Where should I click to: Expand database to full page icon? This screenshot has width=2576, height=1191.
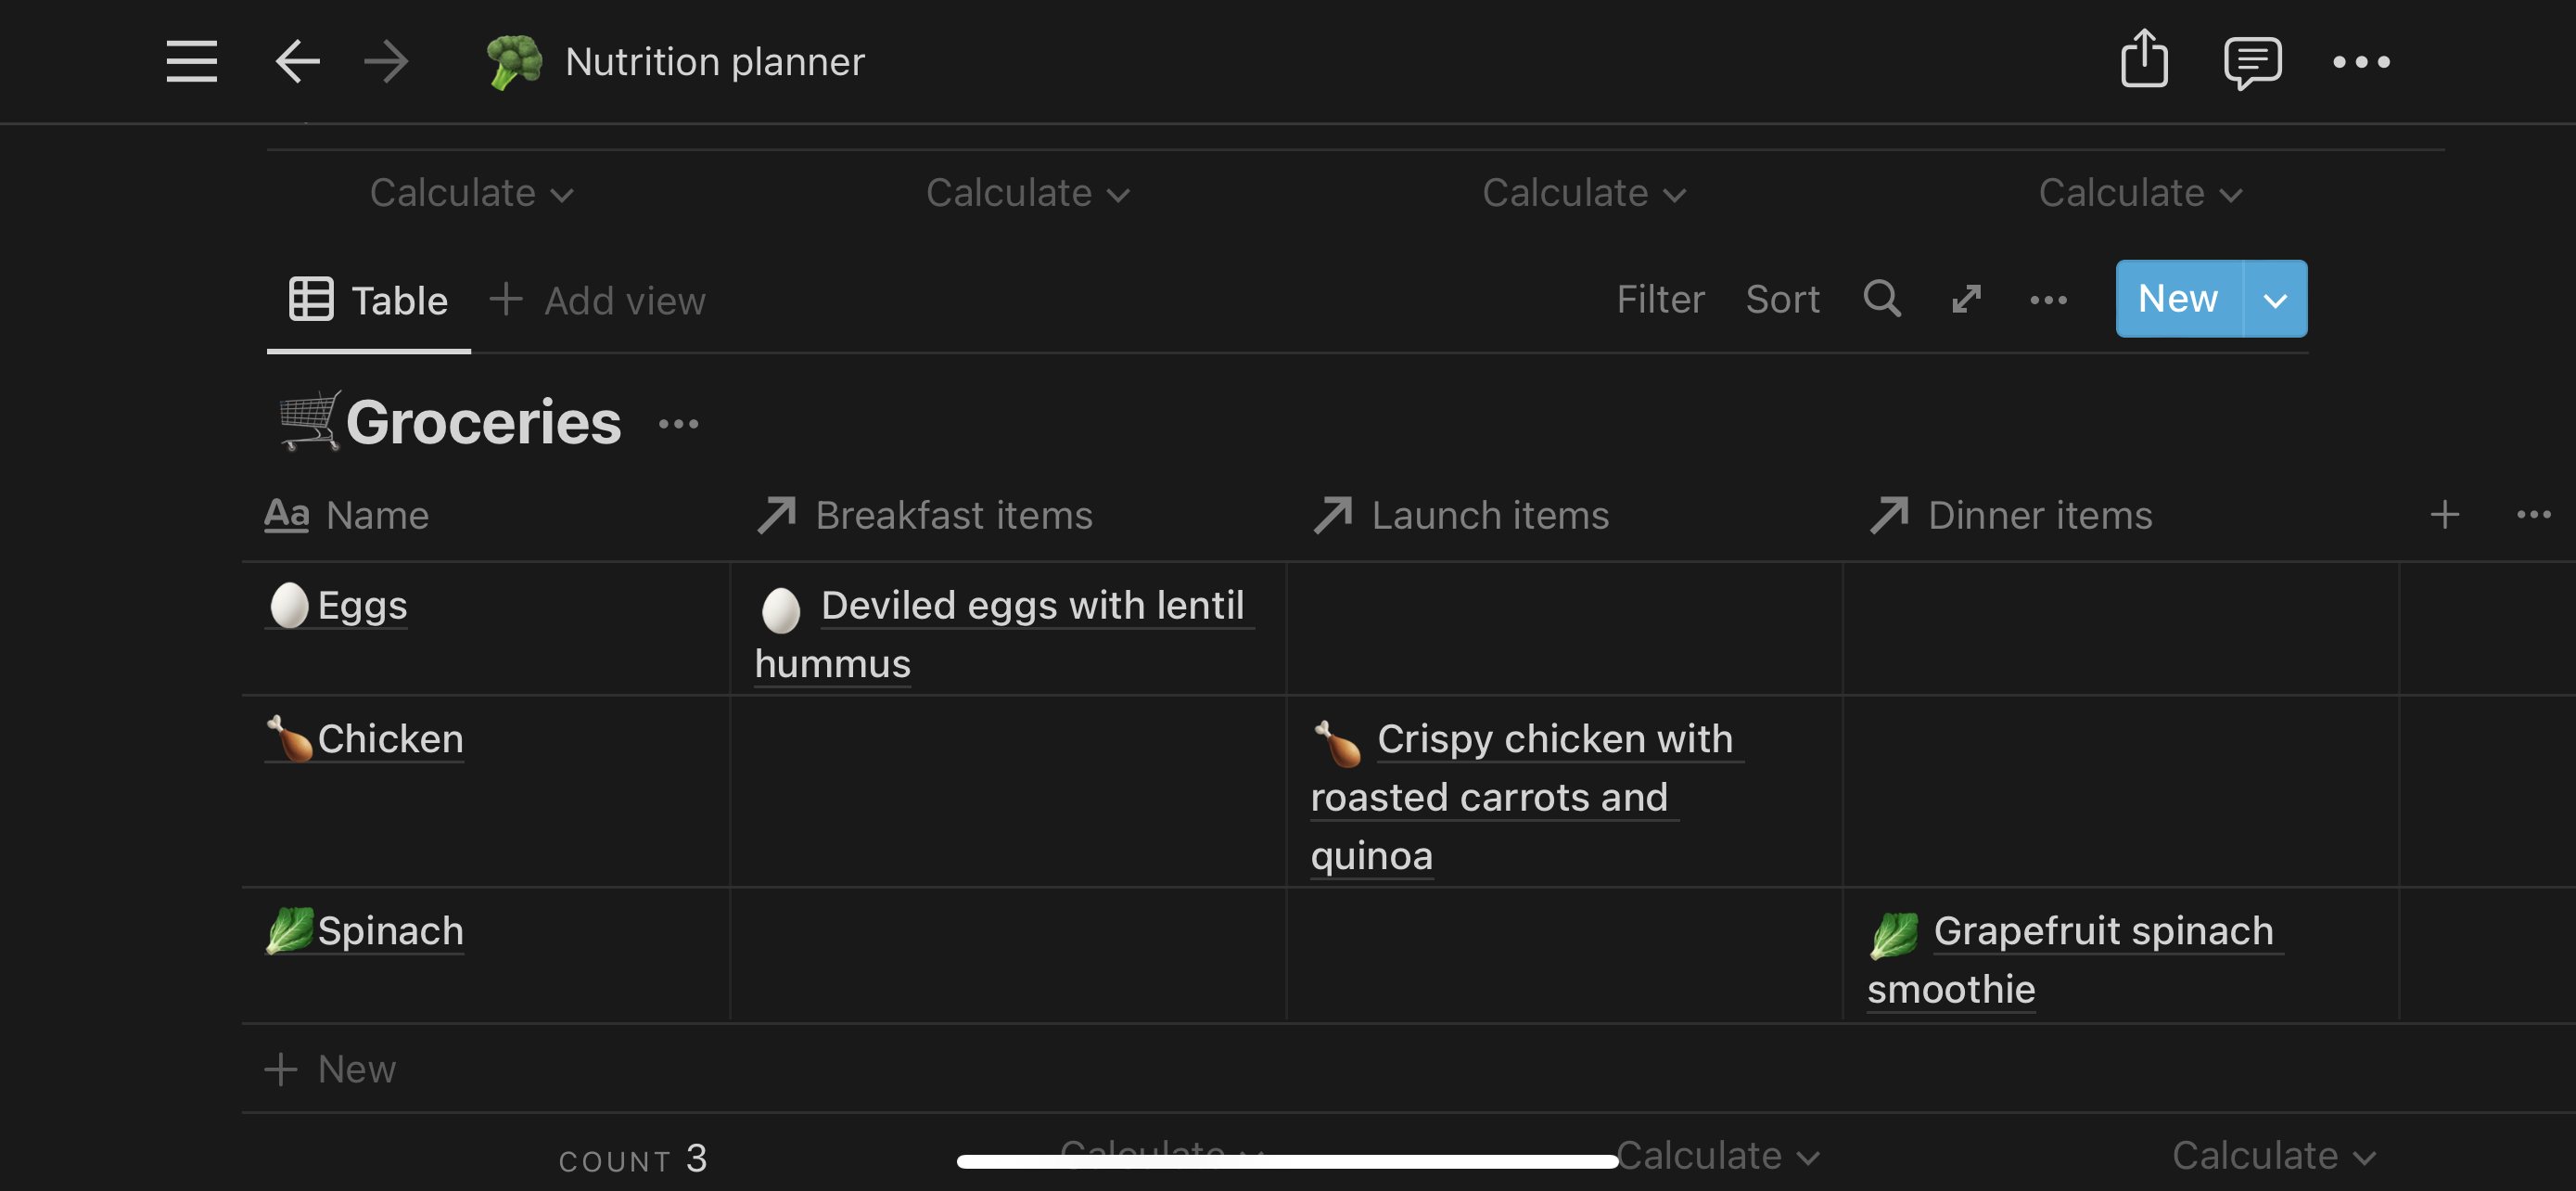pos(1966,299)
